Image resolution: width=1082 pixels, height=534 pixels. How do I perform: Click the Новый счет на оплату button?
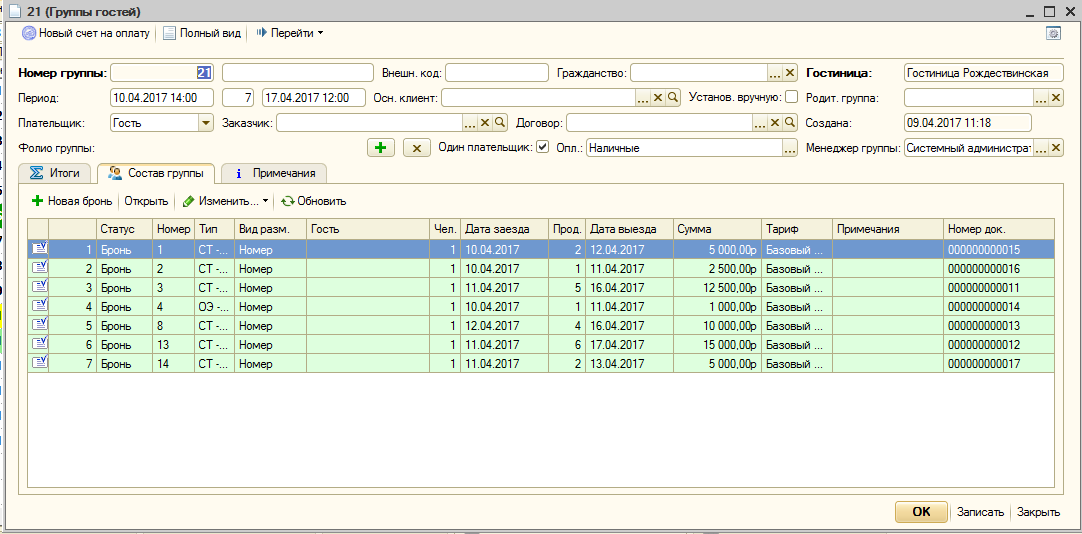(x=86, y=32)
